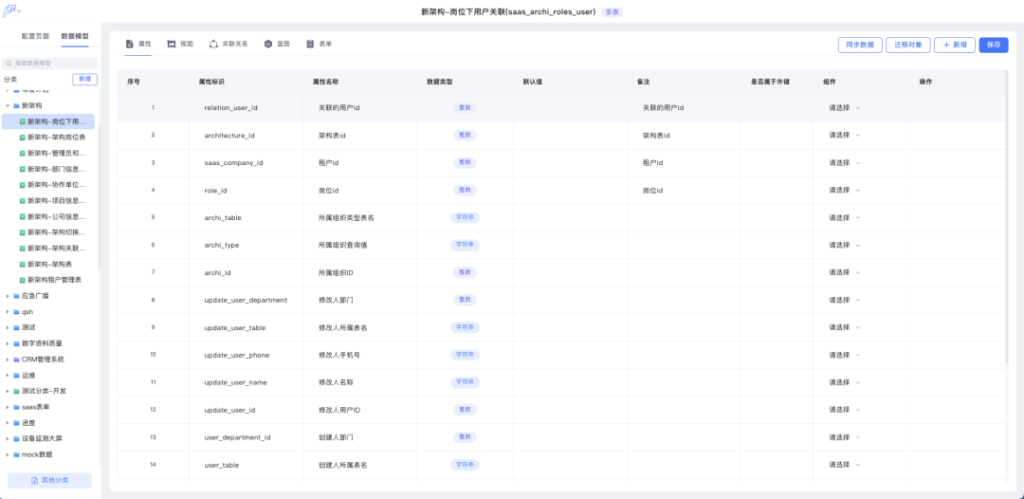Expand the saas表单 folder
This screenshot has height=499, width=1024.
7,407
